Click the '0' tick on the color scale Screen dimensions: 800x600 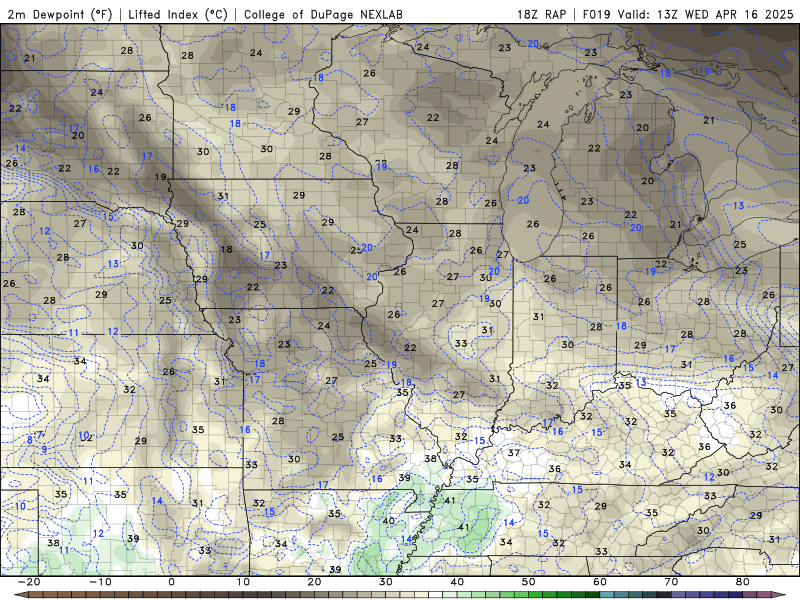171,582
